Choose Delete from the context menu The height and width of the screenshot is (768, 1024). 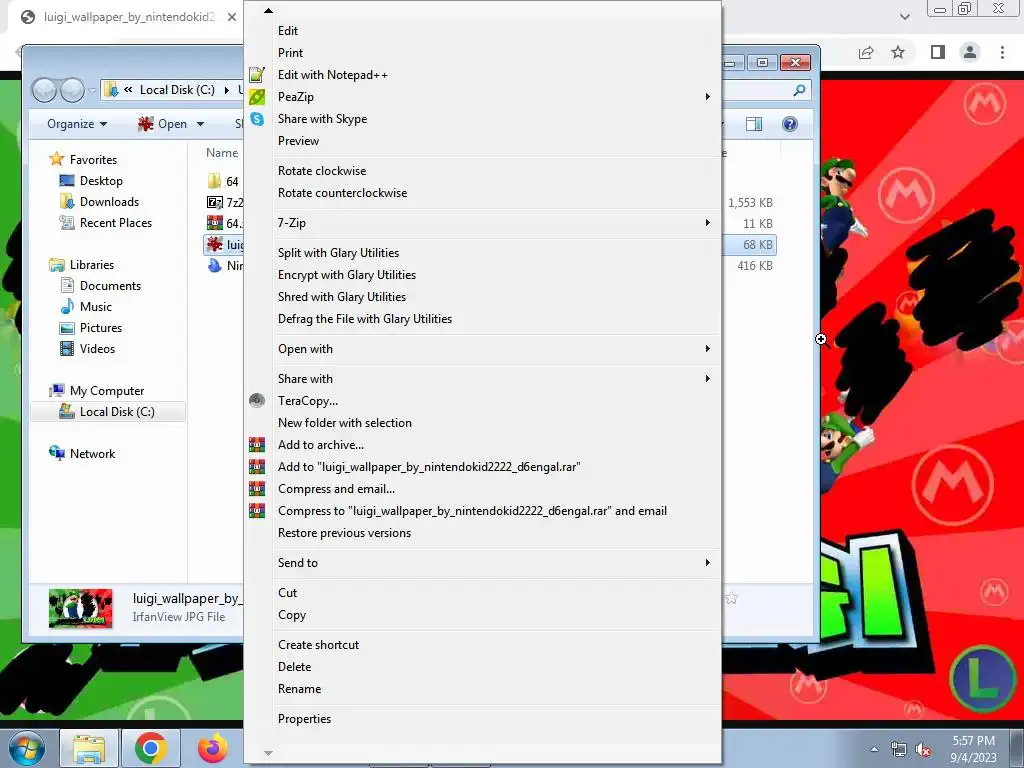tap(295, 667)
